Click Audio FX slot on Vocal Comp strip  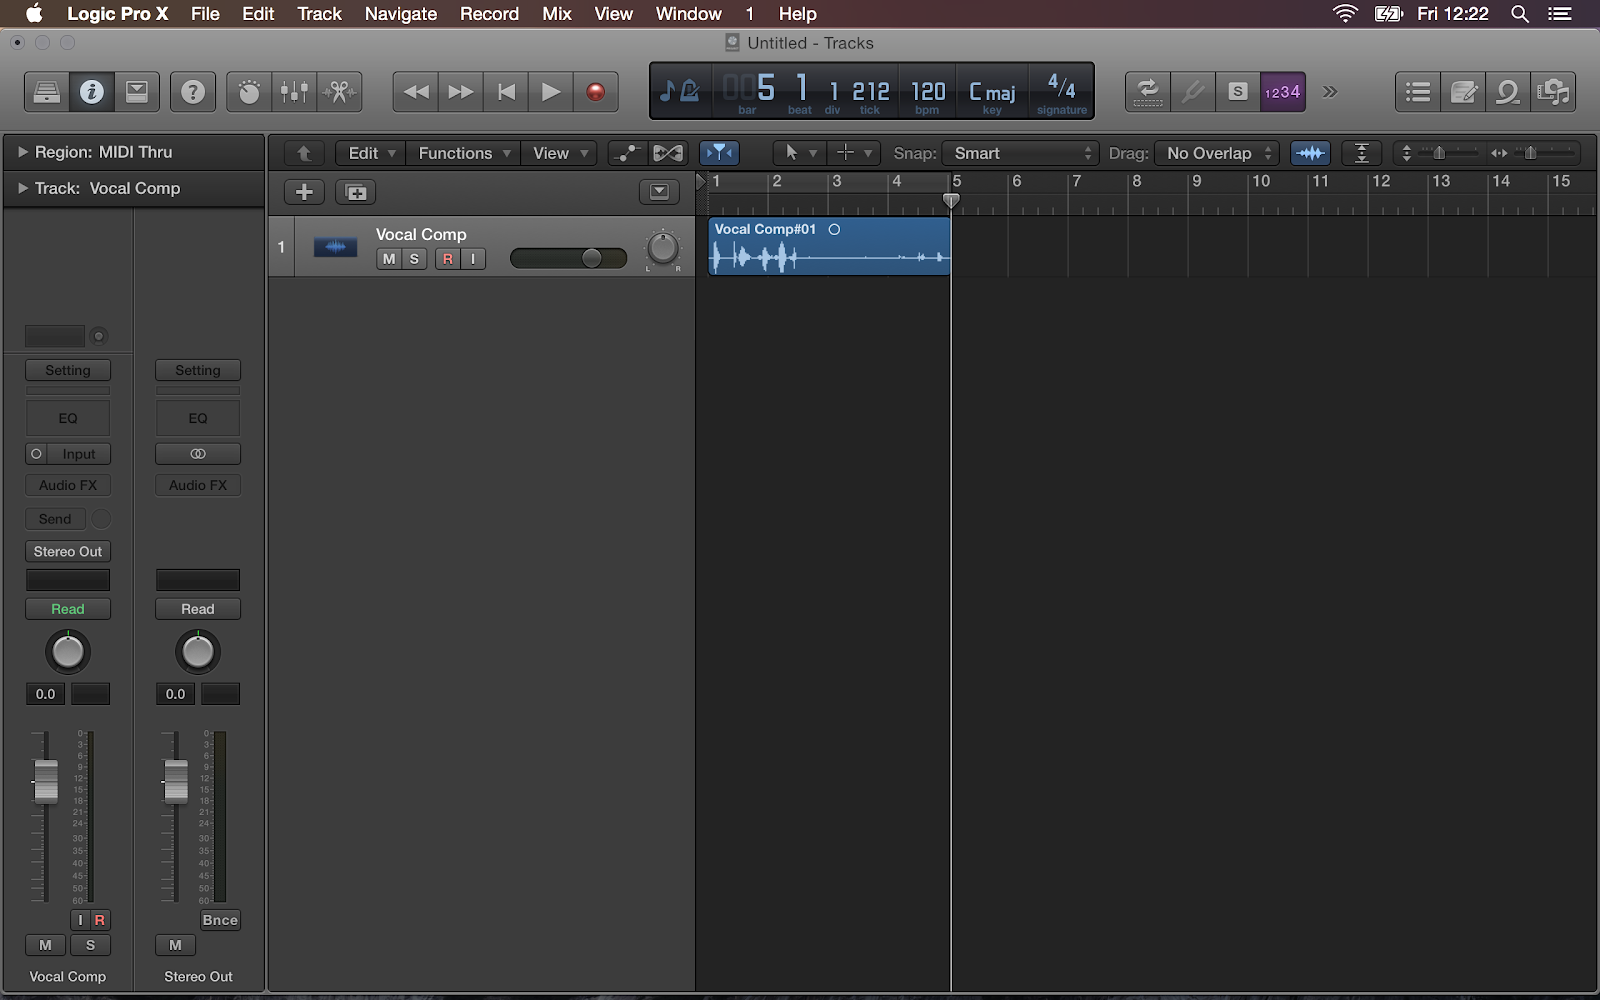point(68,485)
